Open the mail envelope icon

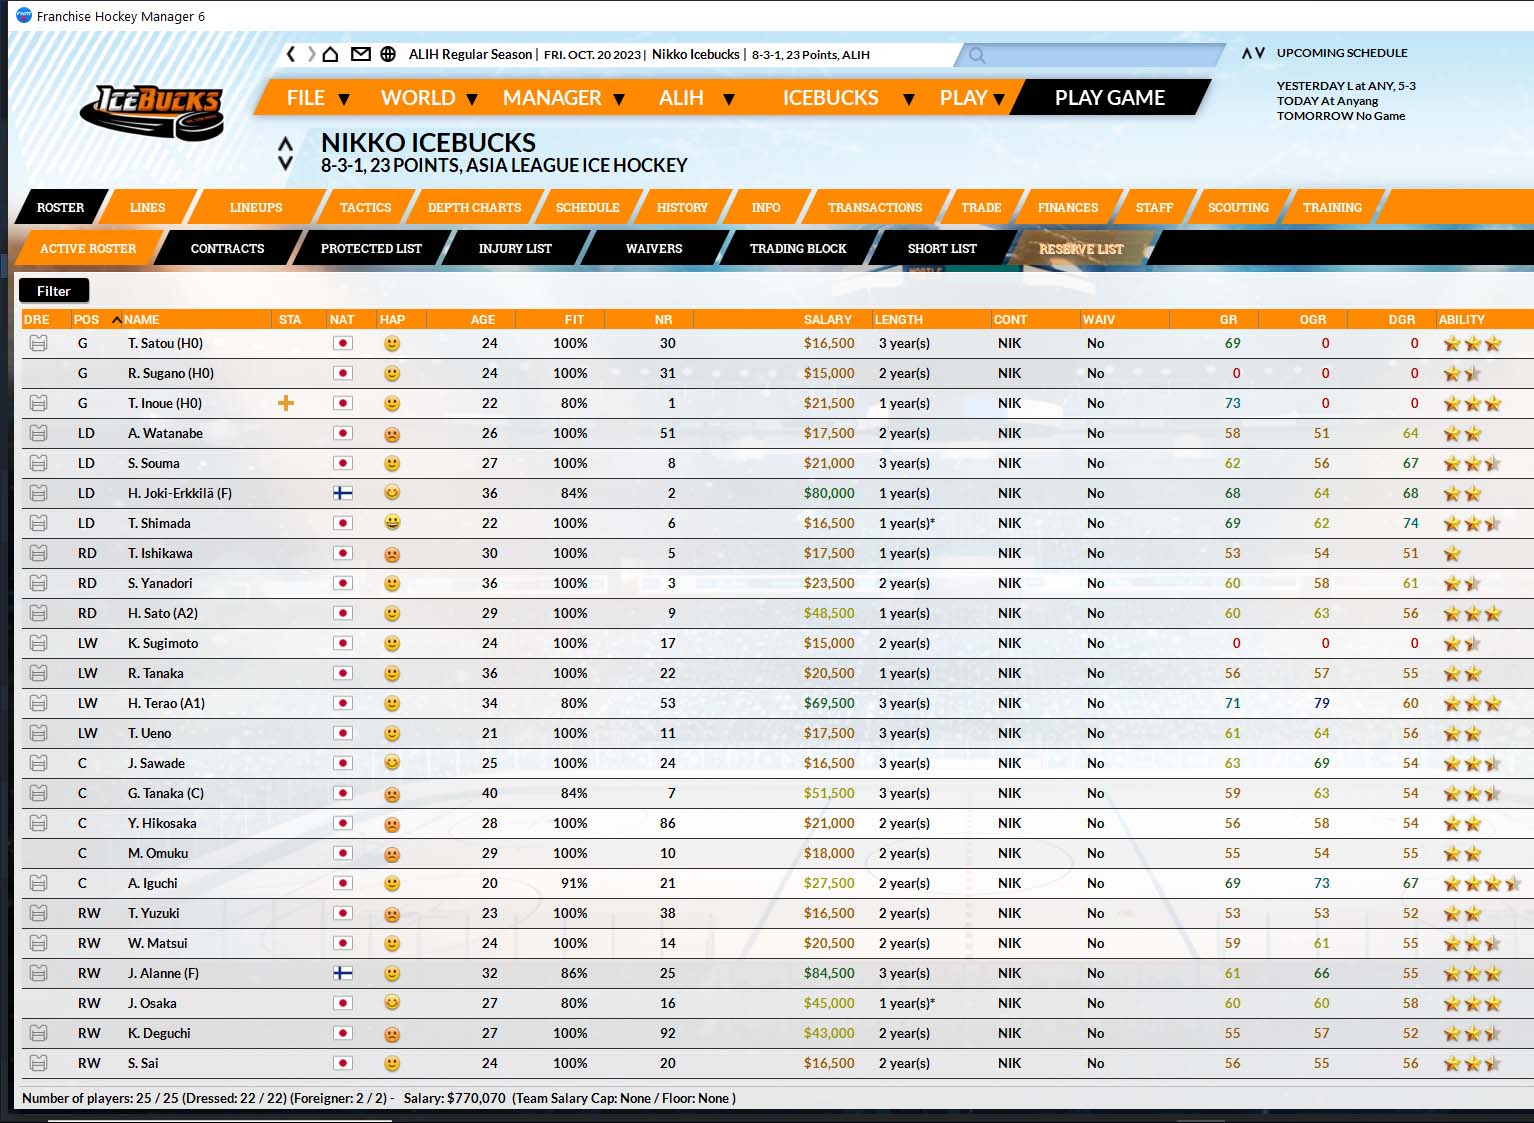pos(360,54)
